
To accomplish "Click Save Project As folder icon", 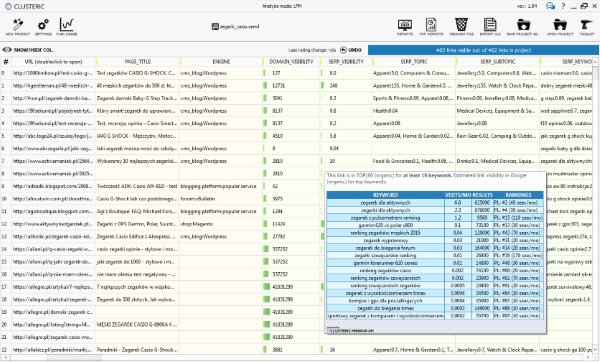I will pyautogui.click(x=523, y=27).
